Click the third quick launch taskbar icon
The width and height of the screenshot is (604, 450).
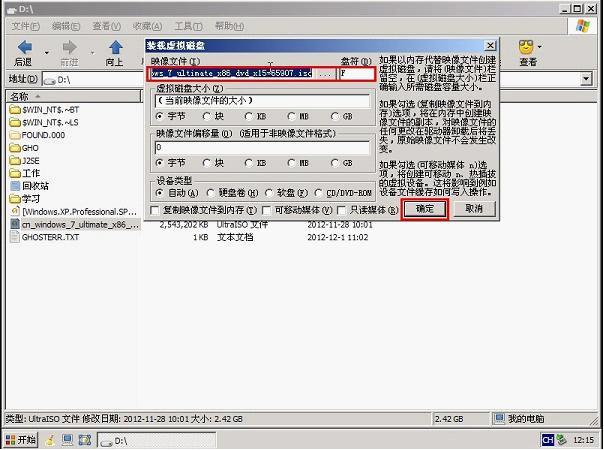[85, 440]
